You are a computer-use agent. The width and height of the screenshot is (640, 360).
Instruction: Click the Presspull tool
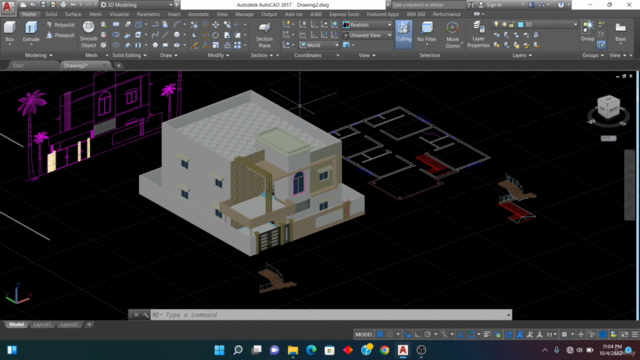(x=60, y=36)
